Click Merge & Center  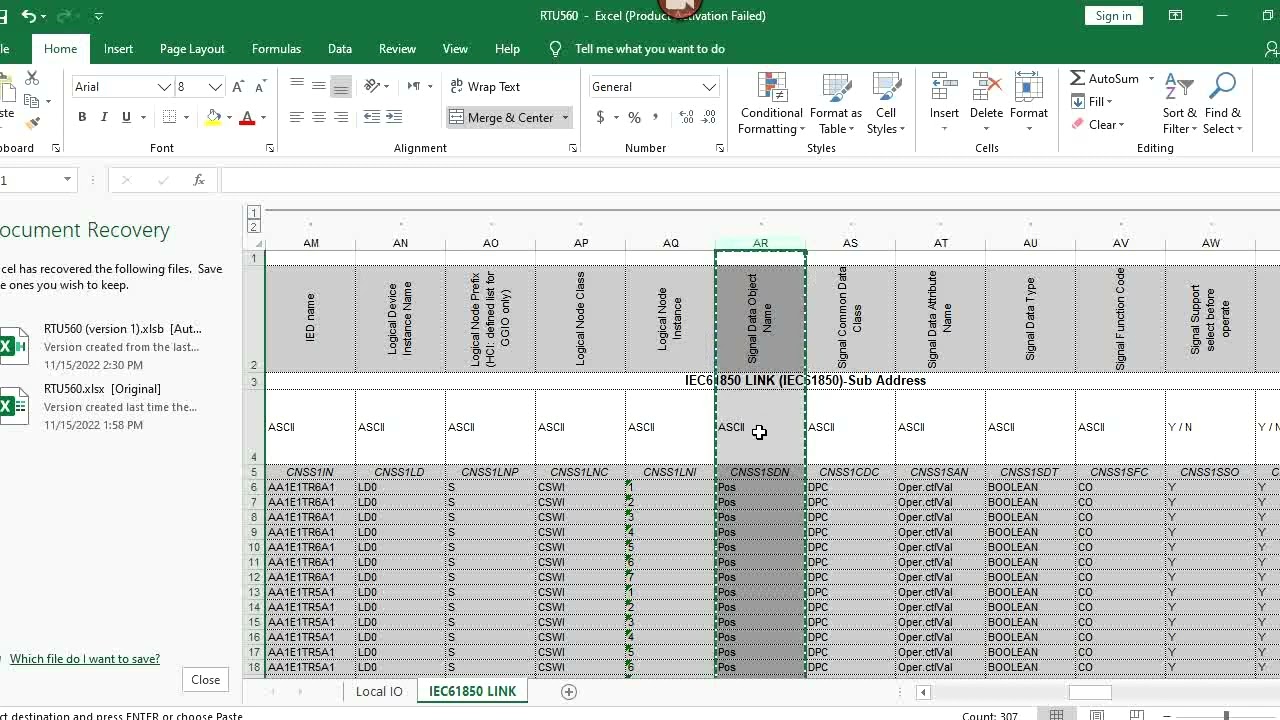502,117
